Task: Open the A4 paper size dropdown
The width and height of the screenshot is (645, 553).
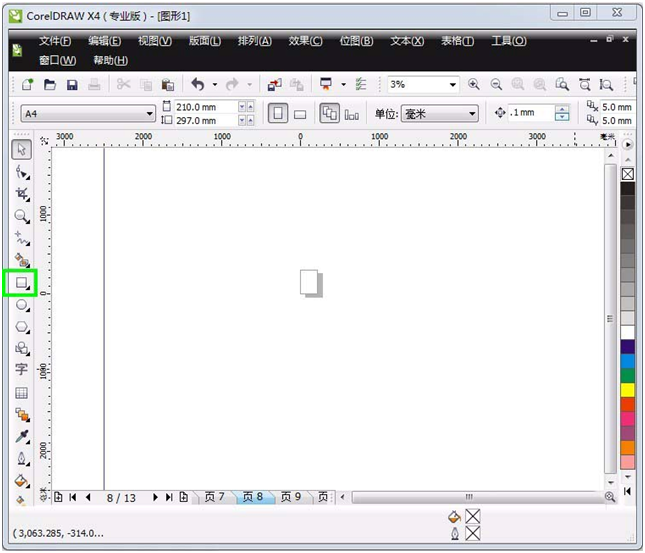Action: 150,114
